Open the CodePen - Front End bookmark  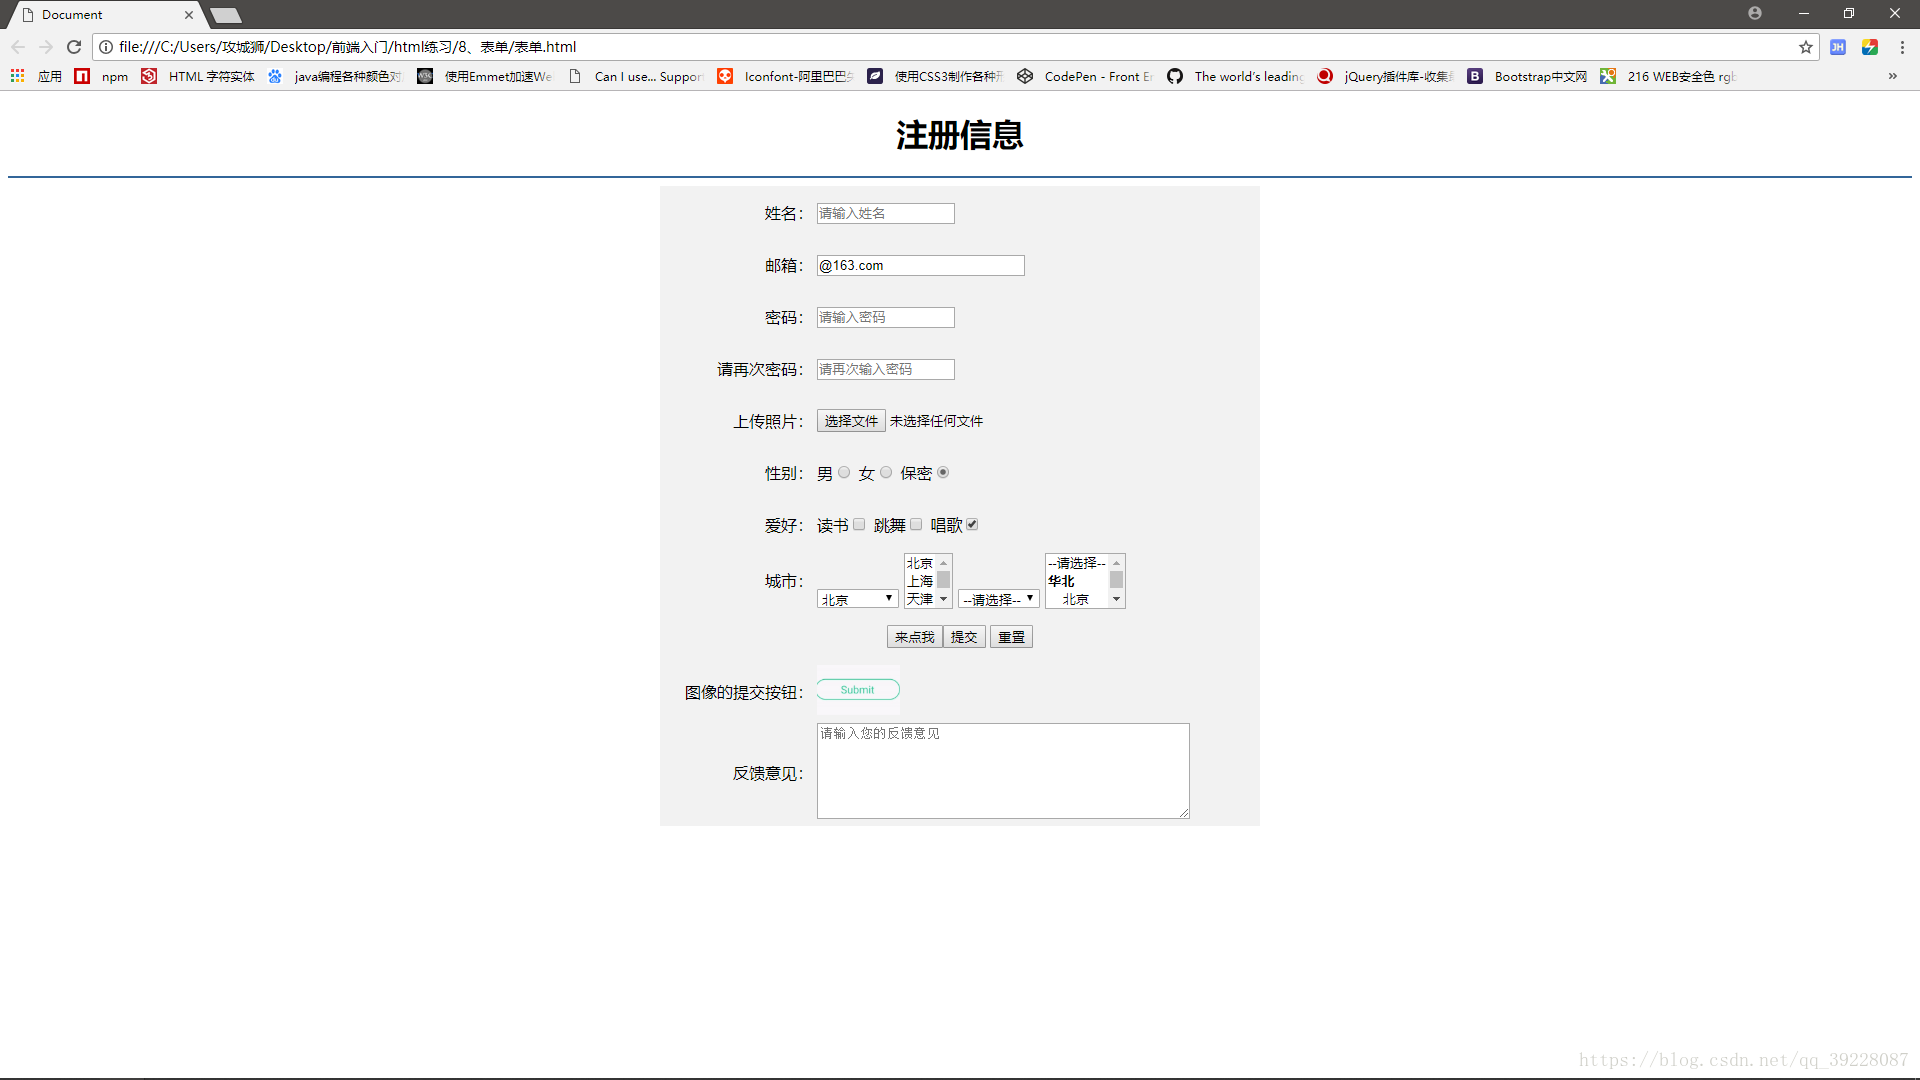[x=1085, y=76]
